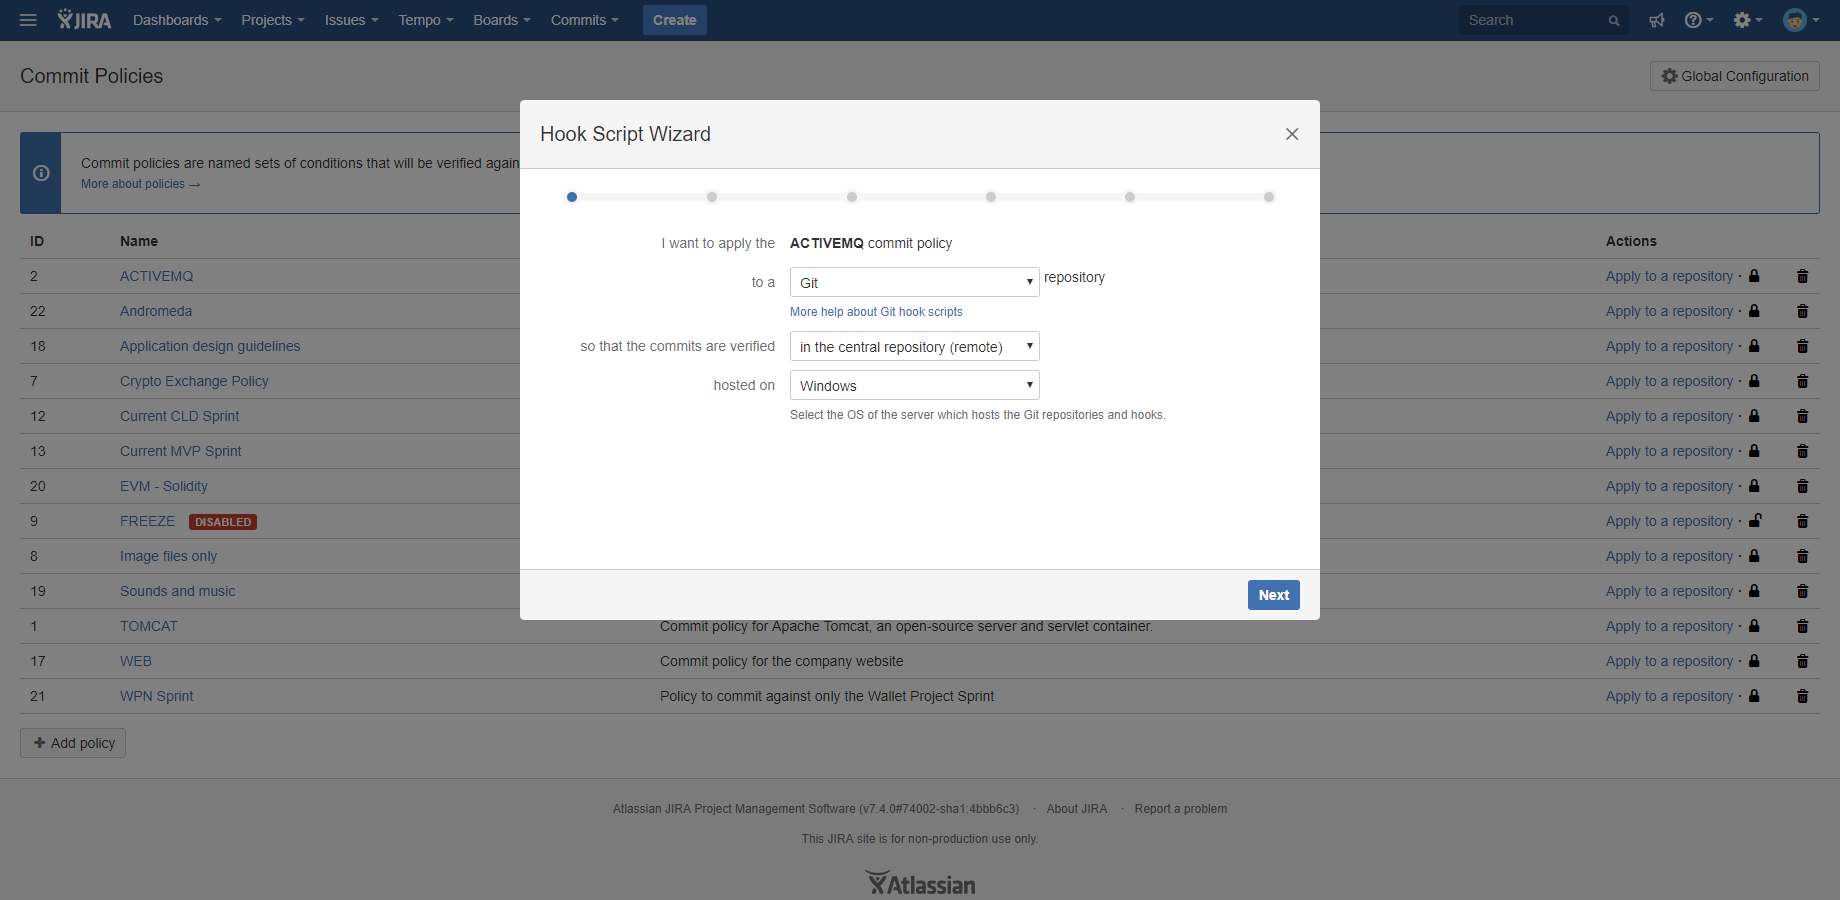
Task: Open the Projects menu
Action: [x=272, y=20]
